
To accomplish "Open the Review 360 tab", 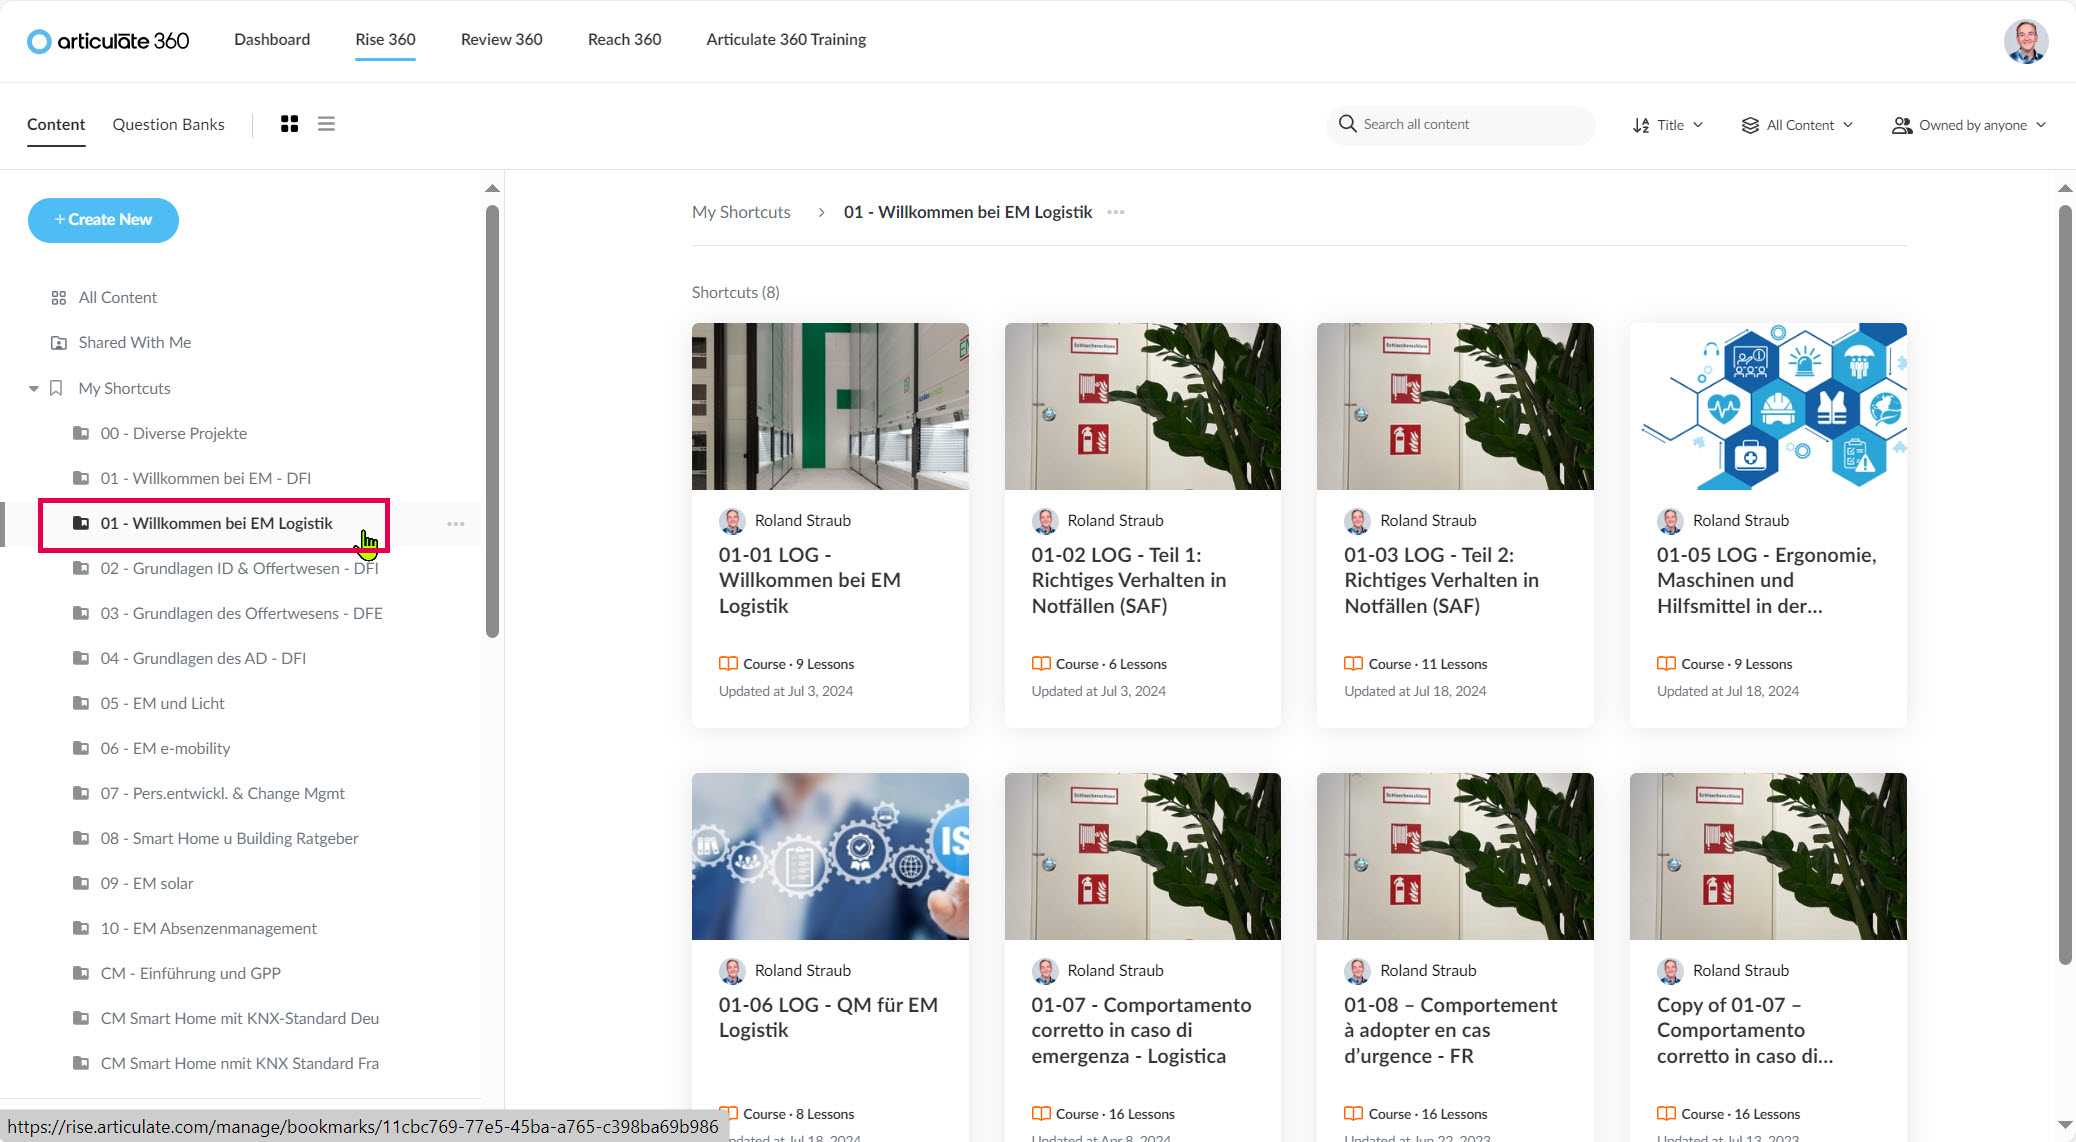I will click(502, 40).
